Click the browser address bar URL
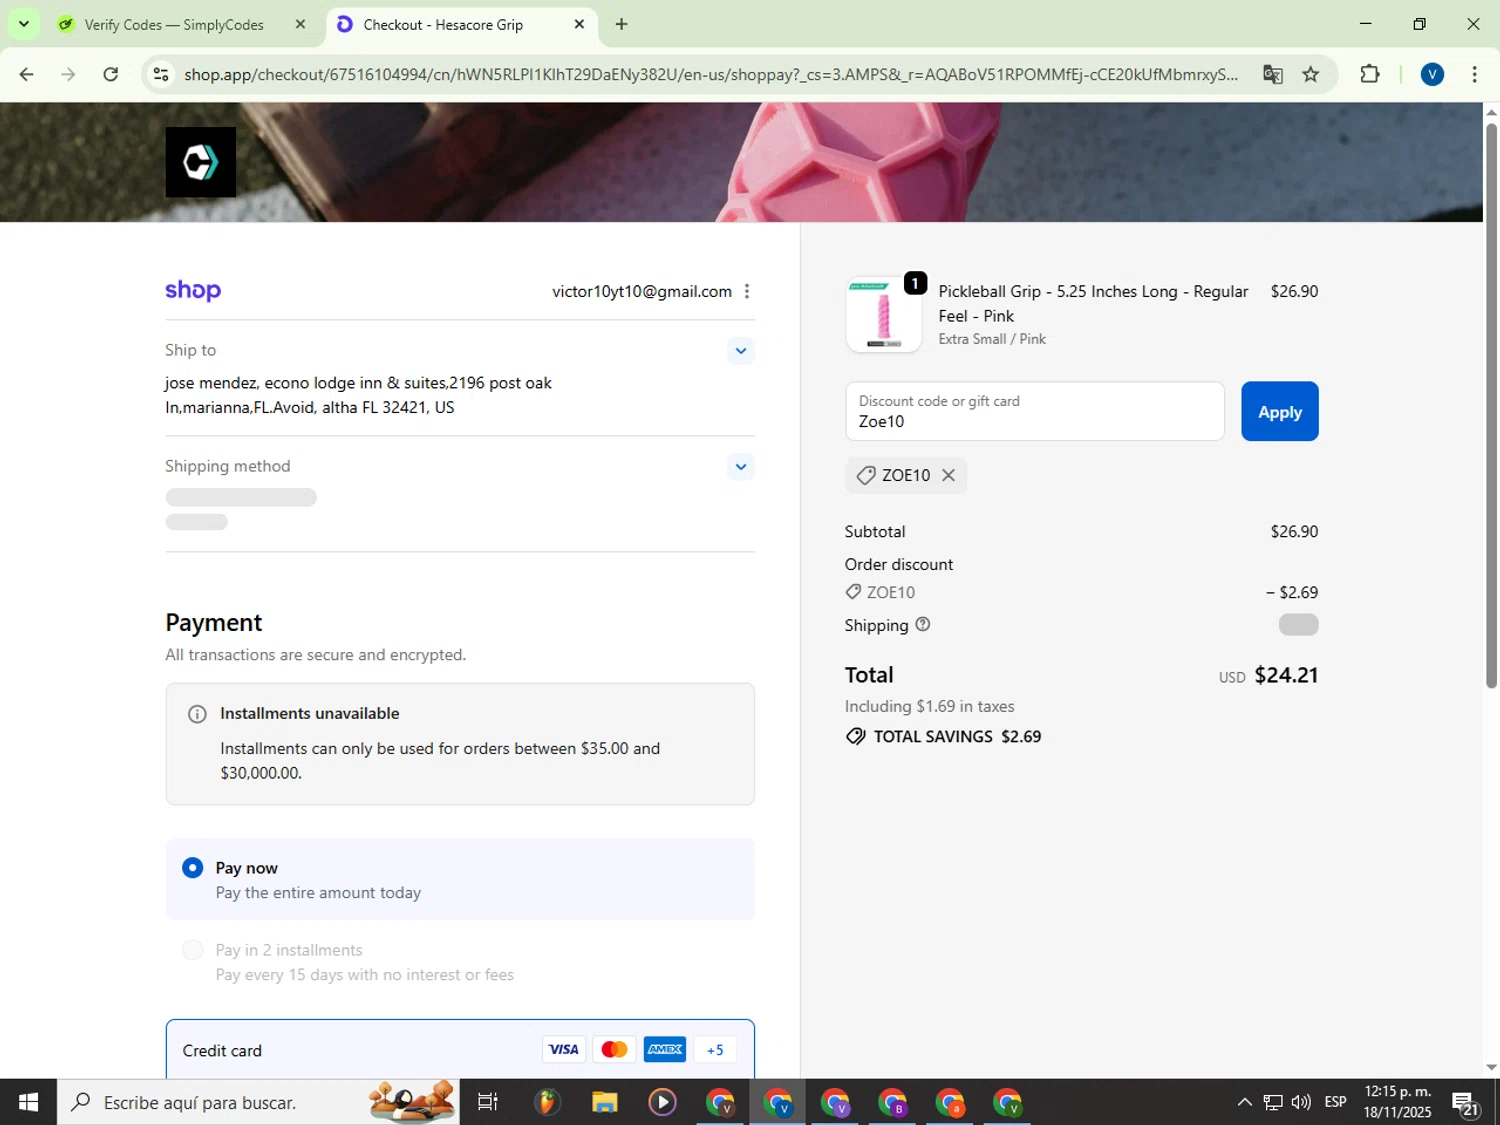The height and width of the screenshot is (1125, 1500). pyautogui.click(x=710, y=74)
